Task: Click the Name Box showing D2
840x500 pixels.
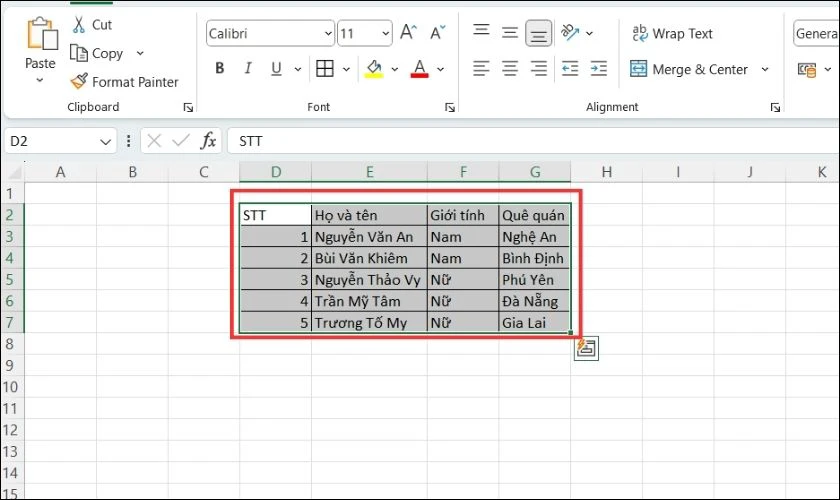Action: coord(51,141)
